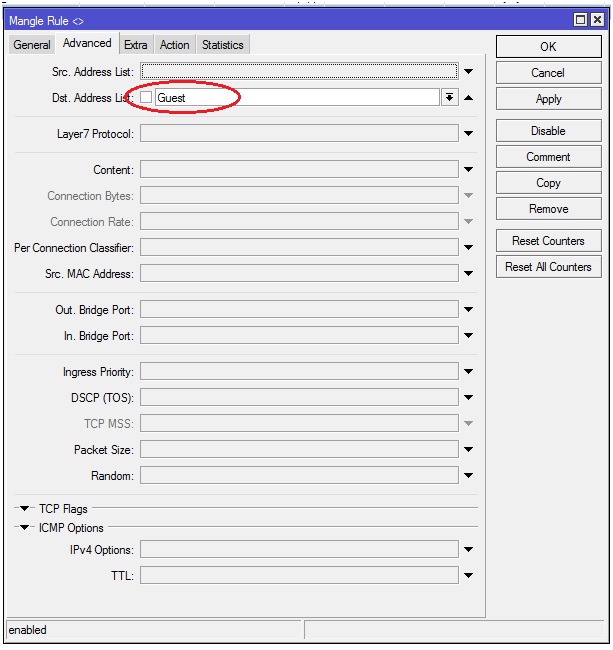
Task: Expand the Content field arrow
Action: pos(468,170)
